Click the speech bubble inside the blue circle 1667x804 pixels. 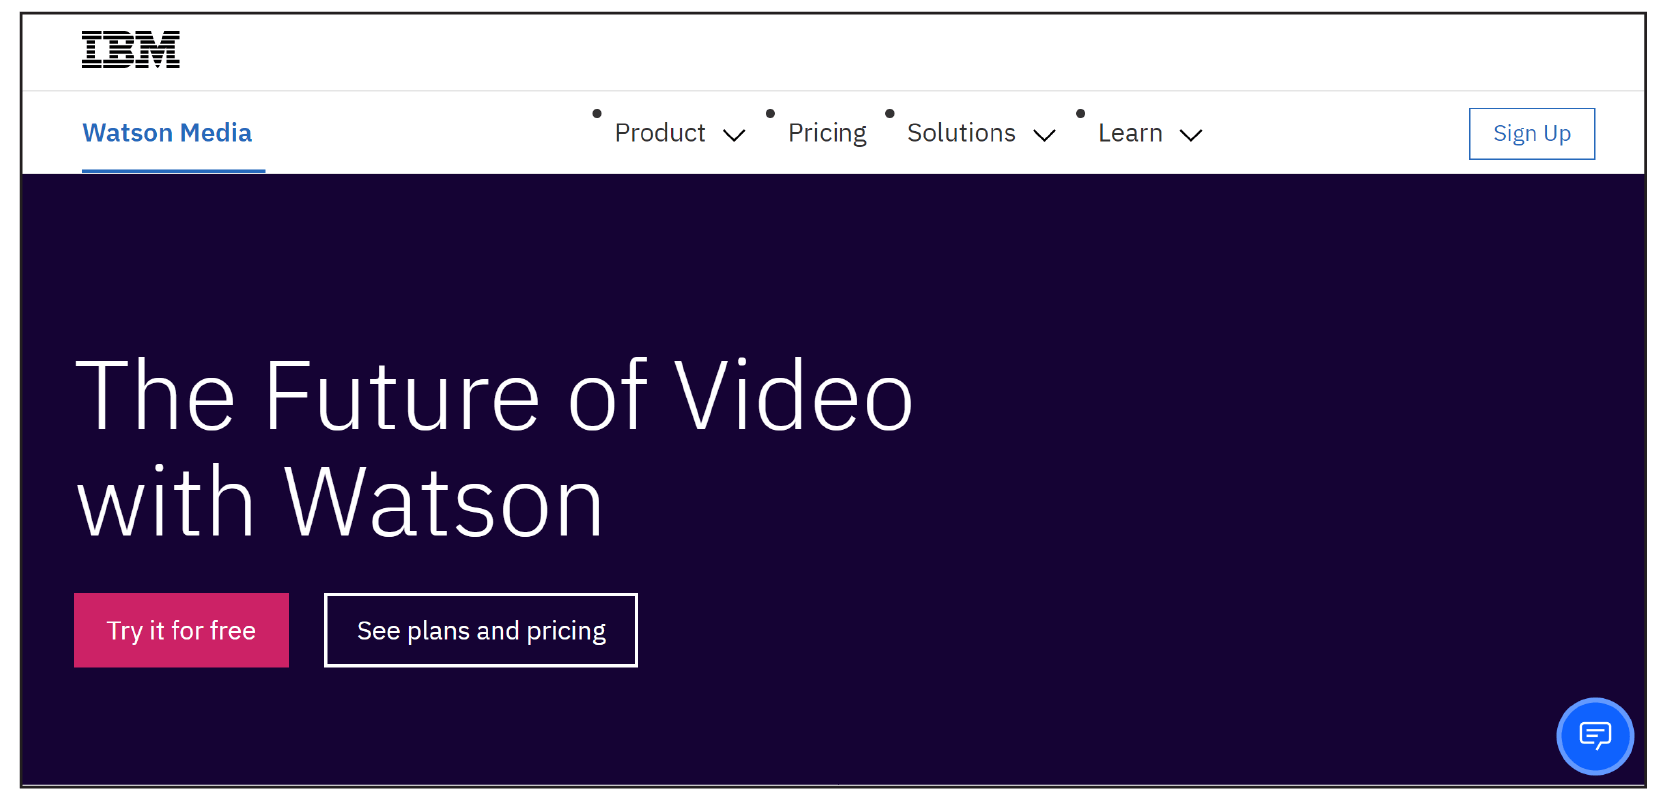coord(1595,736)
